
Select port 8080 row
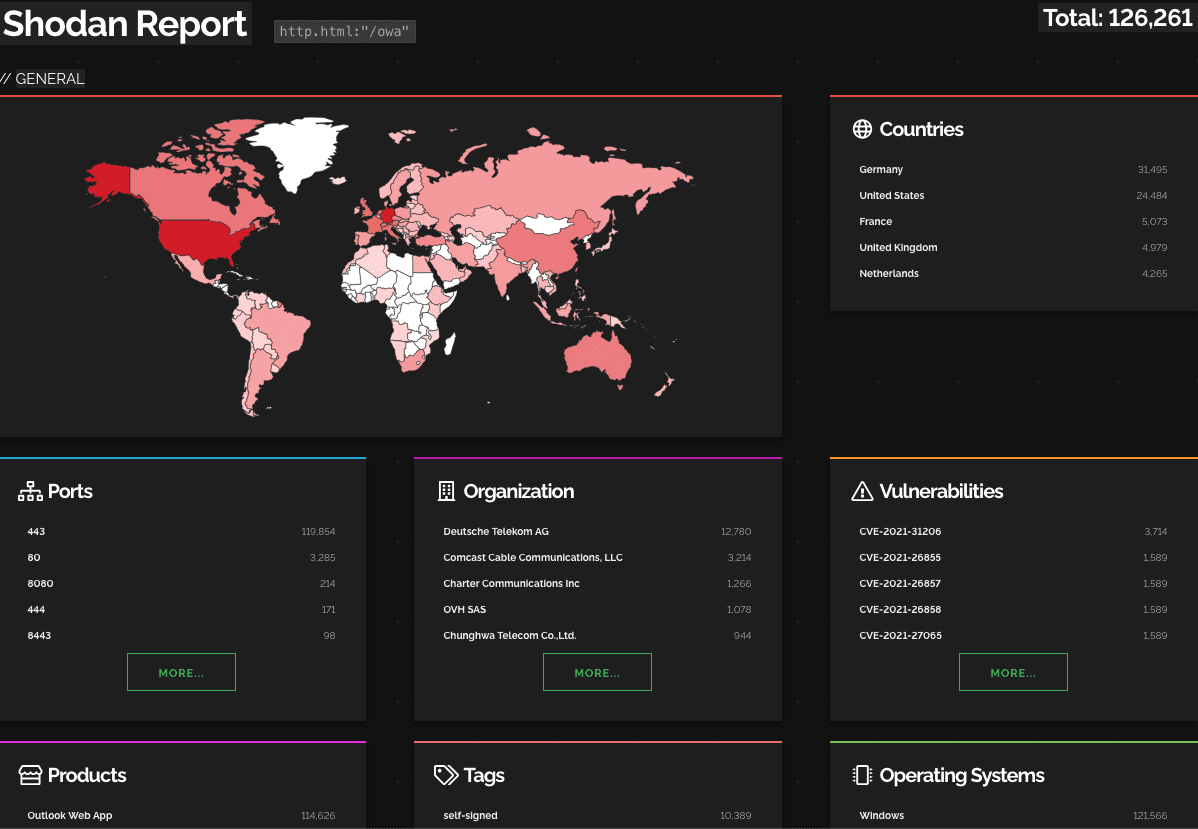[181, 584]
